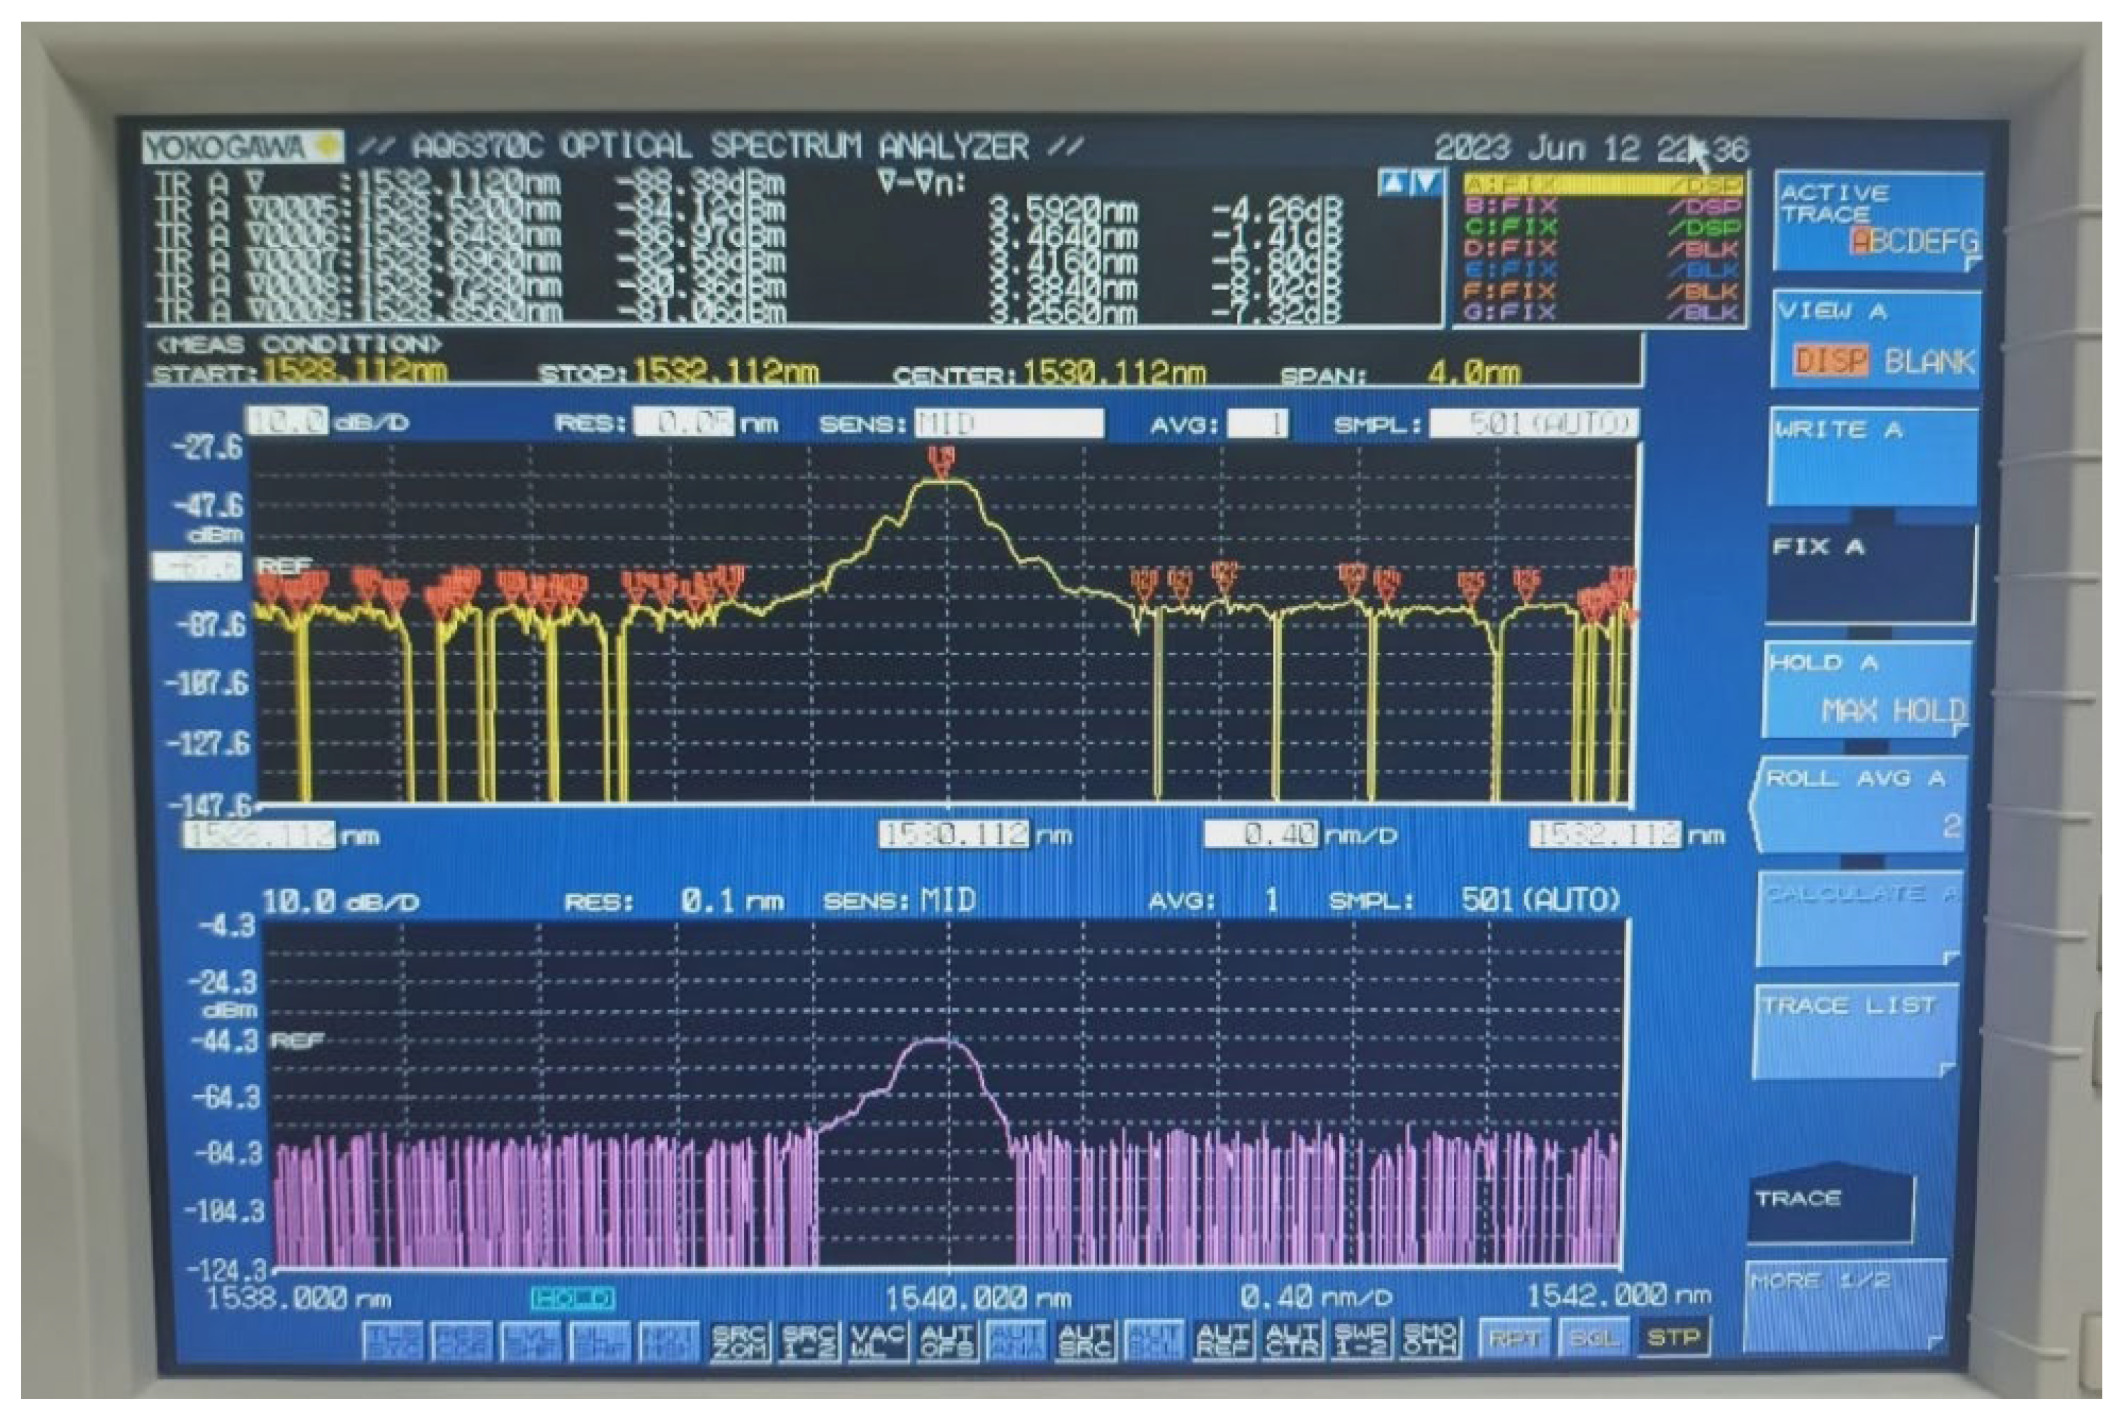Click upper graph stop wavelength field
This screenshot has width=2115, height=1418.
tap(1605, 833)
